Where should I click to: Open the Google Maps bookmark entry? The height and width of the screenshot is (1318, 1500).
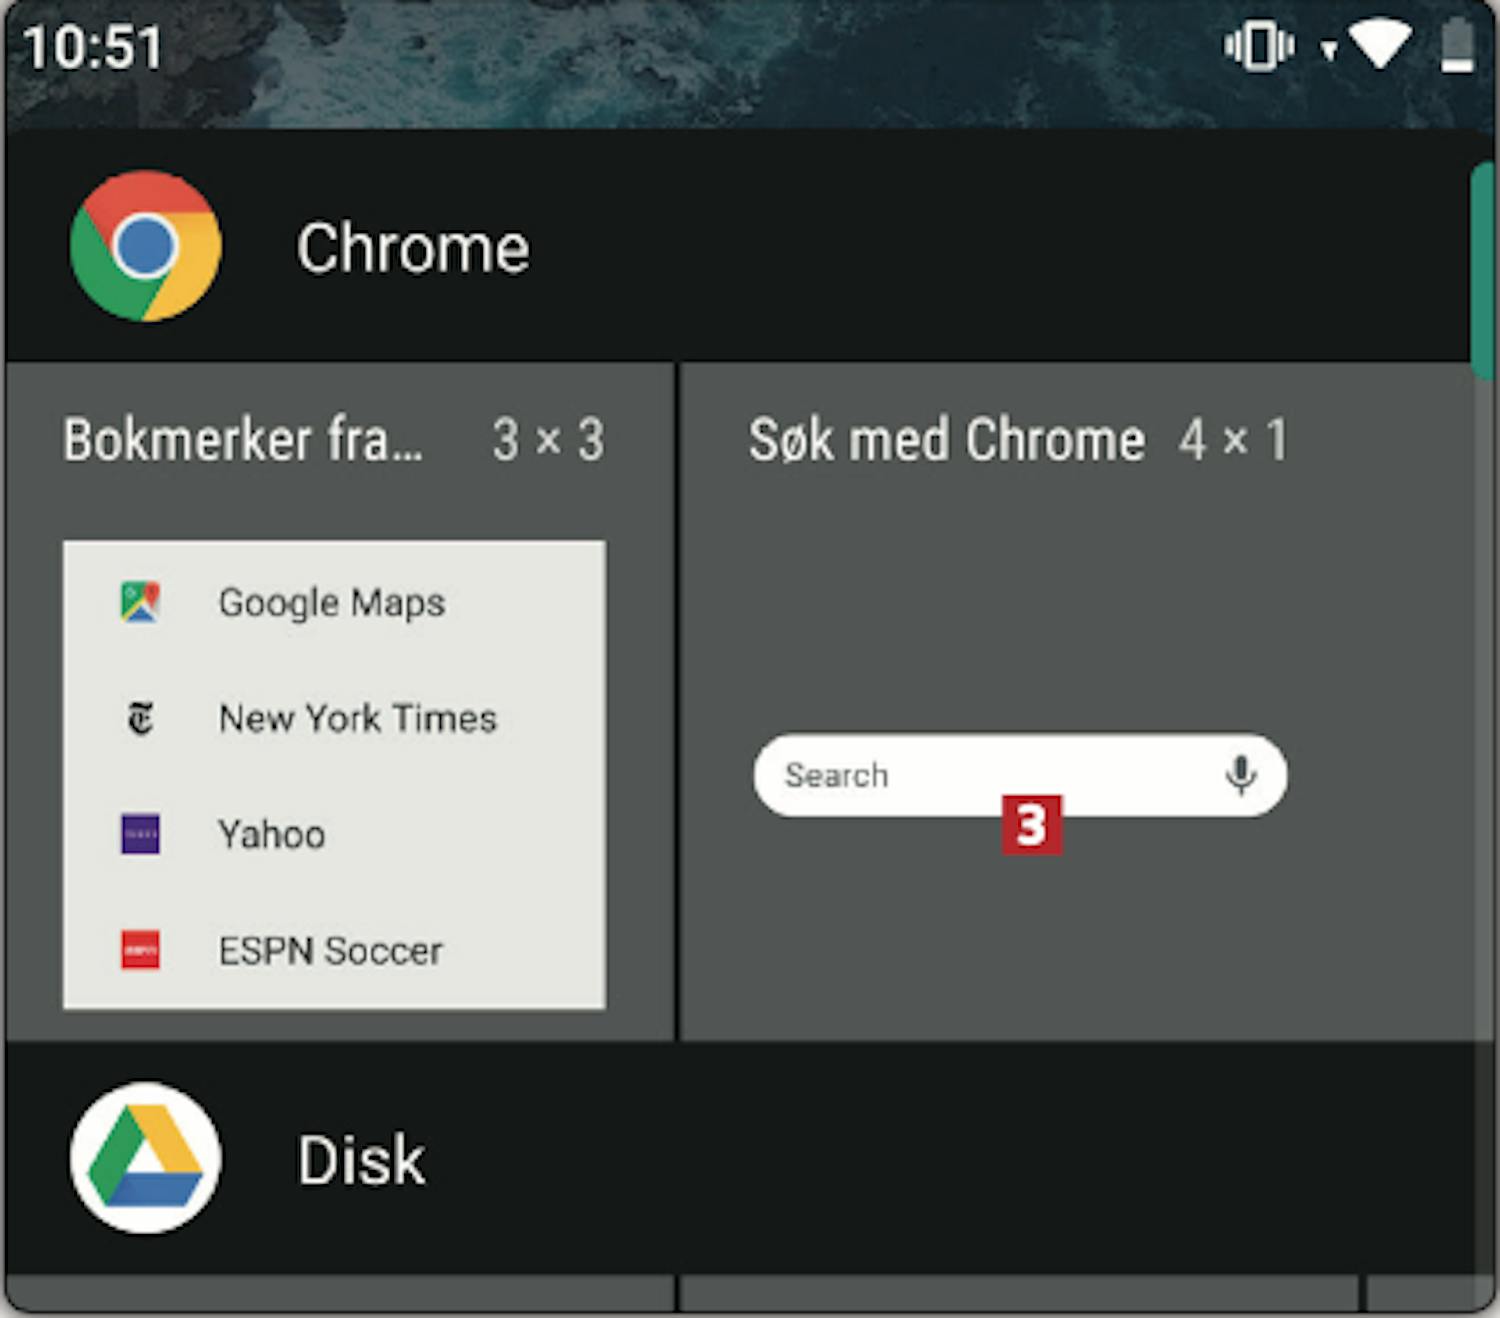334,602
